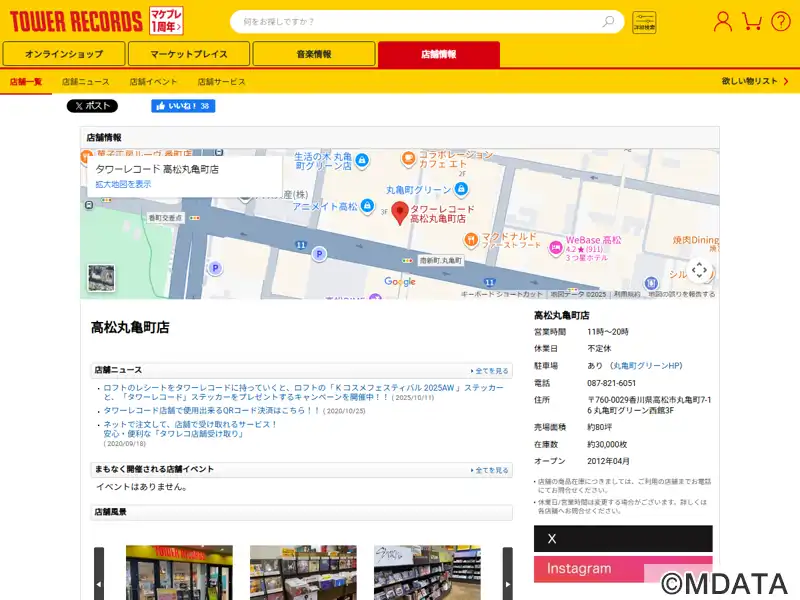
Task: Open the マケプレ1周年 banner badge
Action: 166,21
